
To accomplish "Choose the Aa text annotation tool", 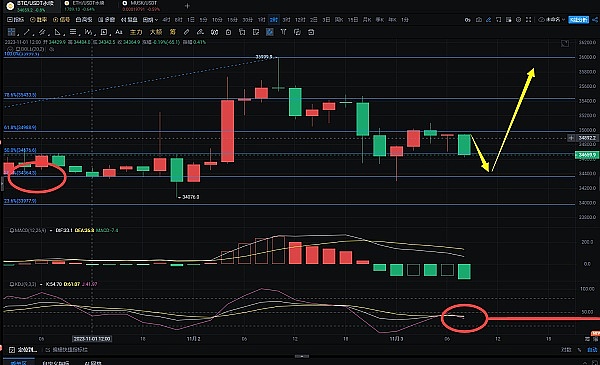I will tap(119, 32).
